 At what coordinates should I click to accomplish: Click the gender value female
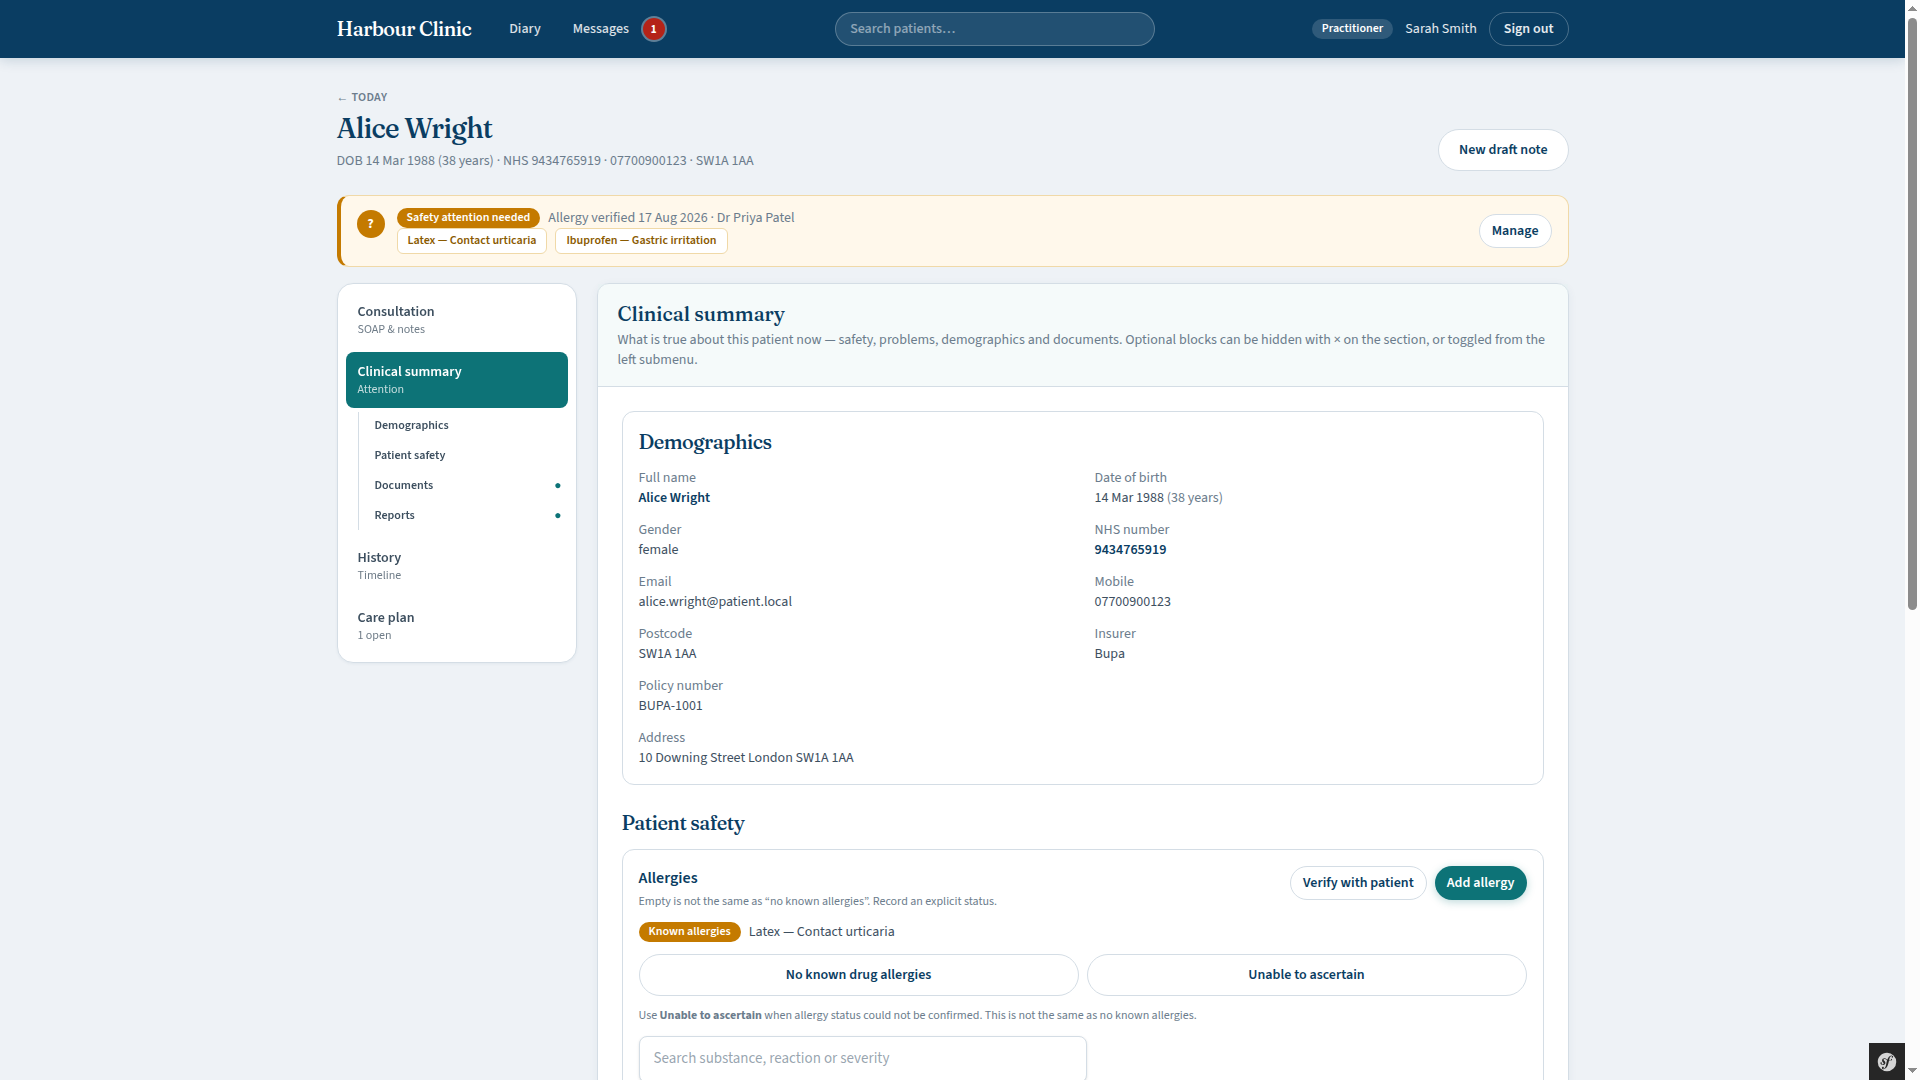[658, 550]
